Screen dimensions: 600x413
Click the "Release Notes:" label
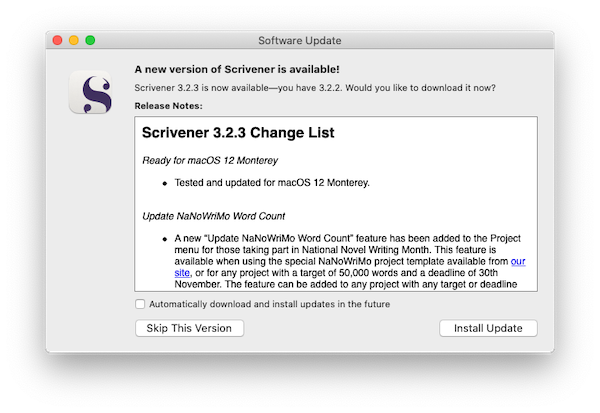(x=168, y=106)
